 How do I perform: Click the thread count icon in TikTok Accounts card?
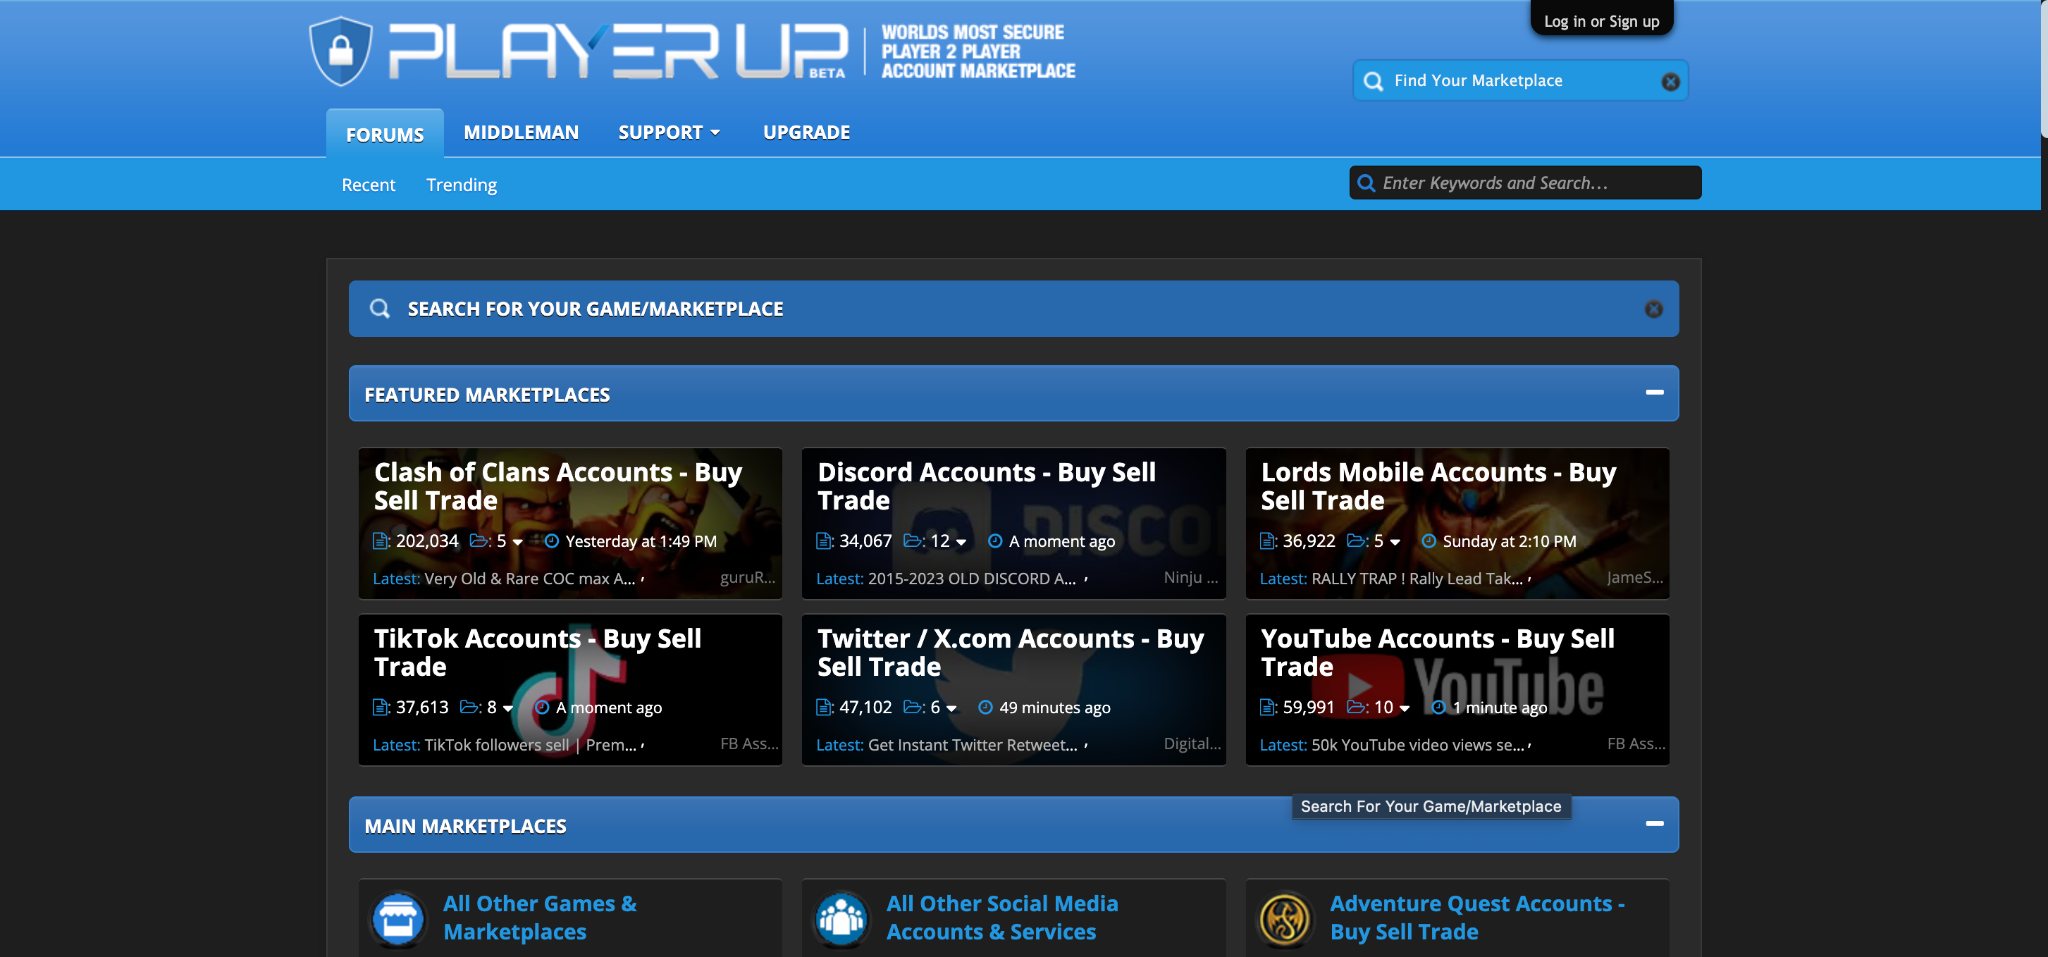(380, 707)
